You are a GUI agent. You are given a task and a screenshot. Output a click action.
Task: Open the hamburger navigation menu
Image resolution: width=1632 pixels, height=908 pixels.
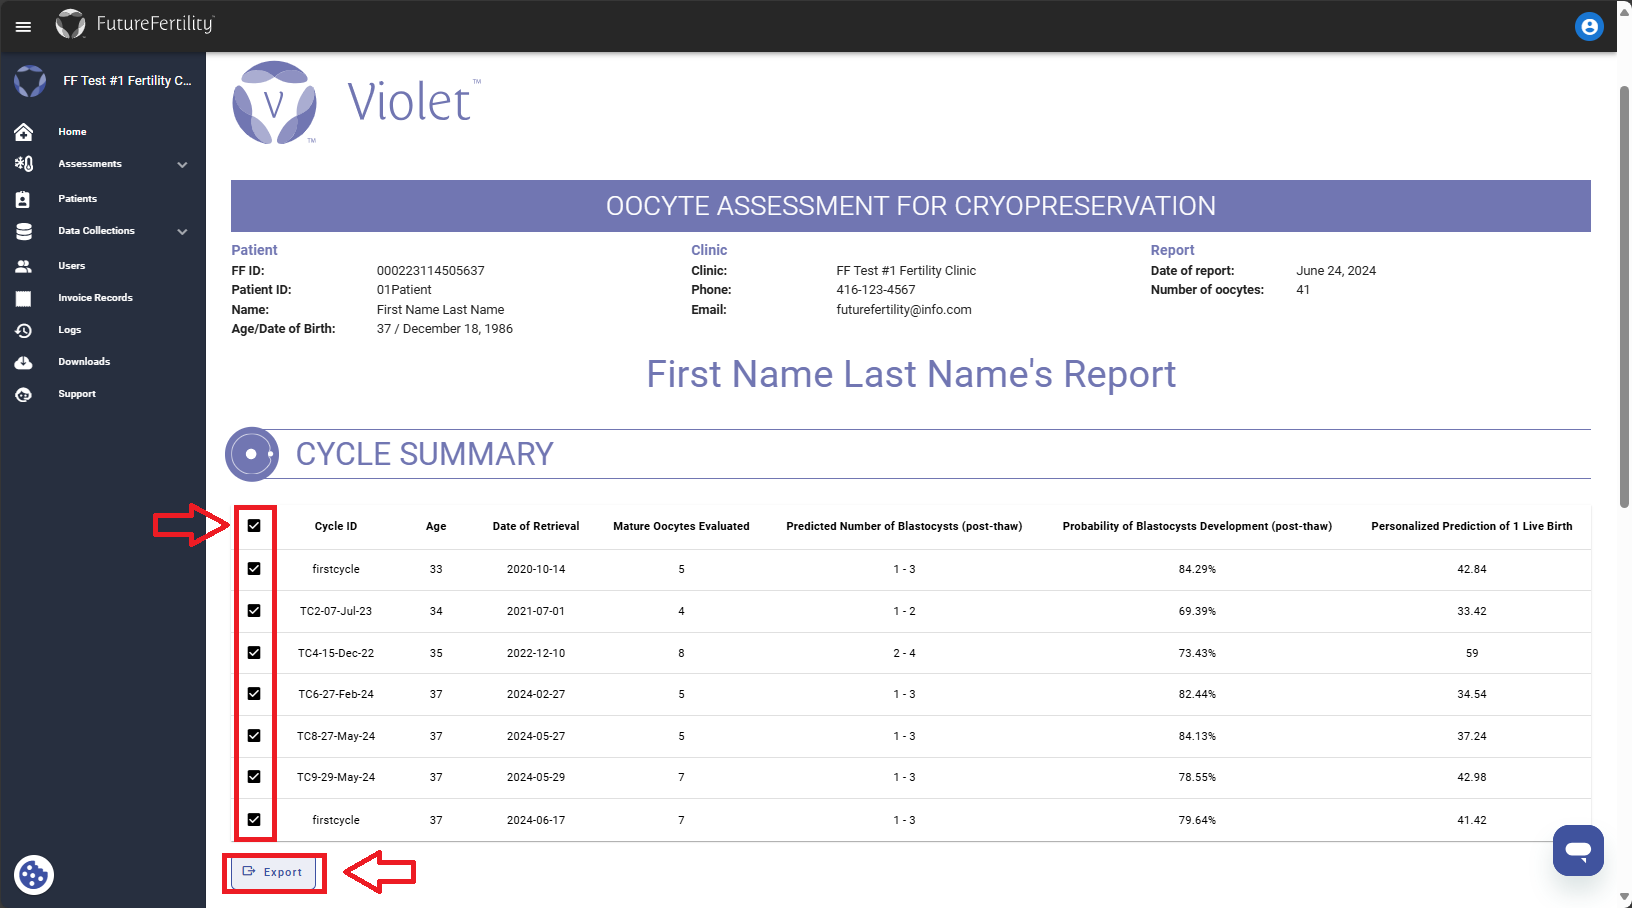point(22,26)
